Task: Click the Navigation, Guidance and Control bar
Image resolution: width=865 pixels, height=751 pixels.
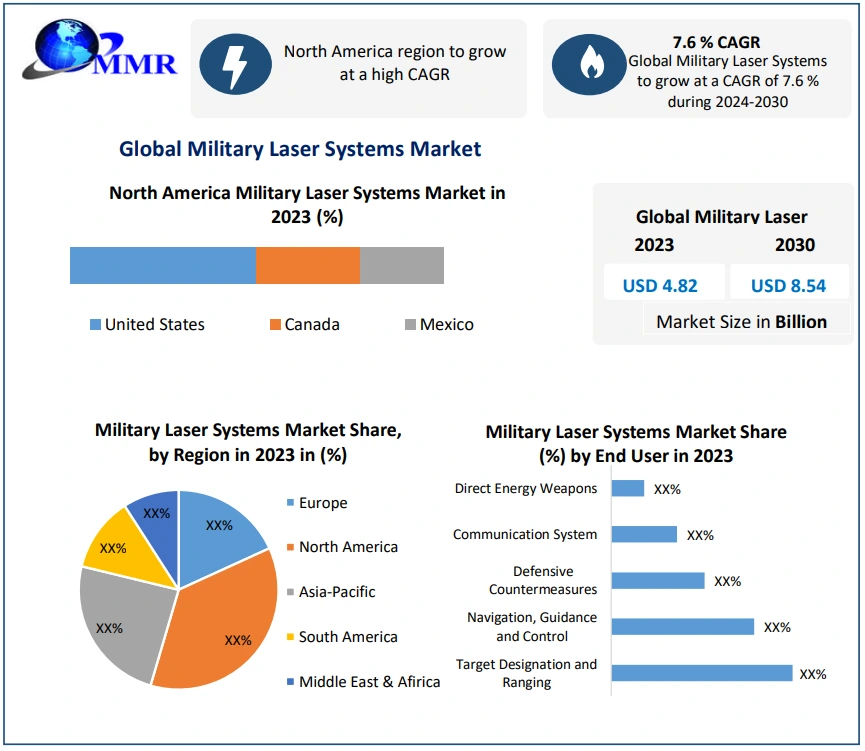Action: [682, 626]
